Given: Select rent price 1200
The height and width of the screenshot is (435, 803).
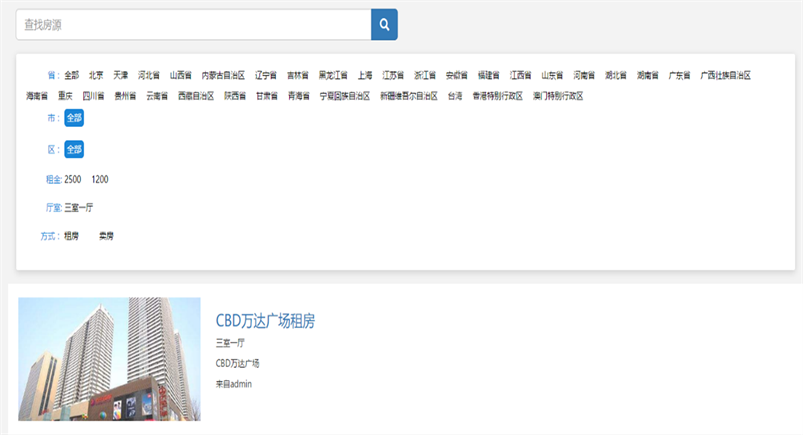Looking at the screenshot, I should (100, 180).
